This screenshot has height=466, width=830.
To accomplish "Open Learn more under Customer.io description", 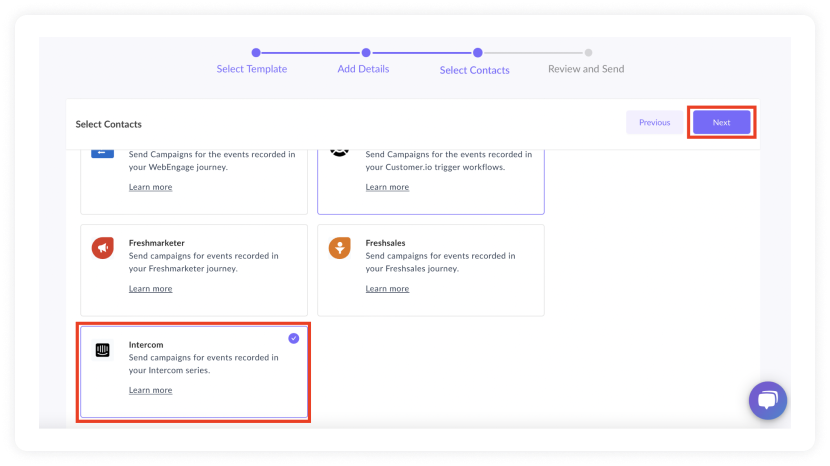I will pos(387,187).
